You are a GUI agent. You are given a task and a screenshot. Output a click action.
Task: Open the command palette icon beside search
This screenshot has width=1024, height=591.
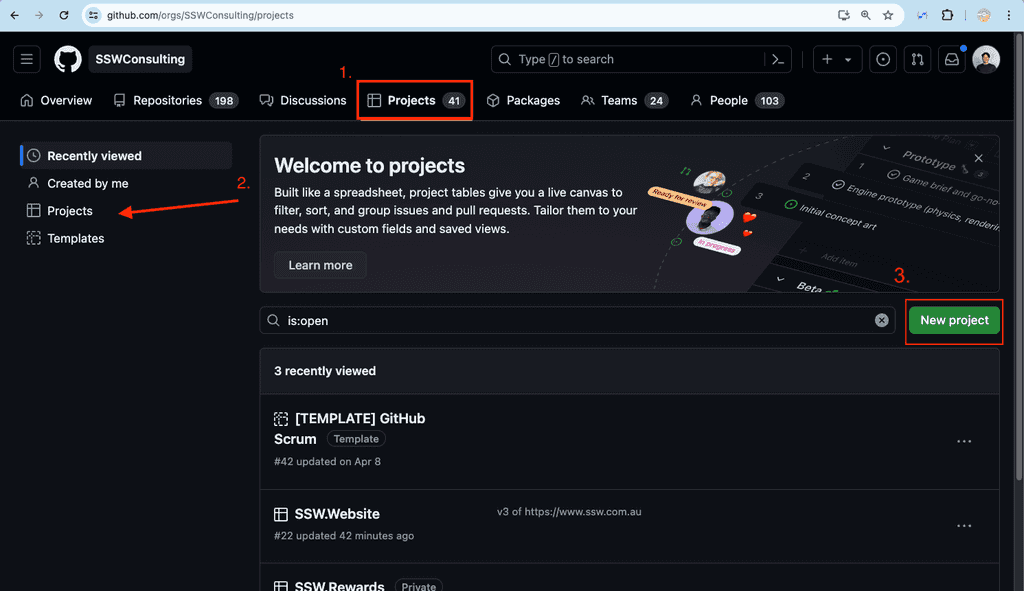pos(778,59)
